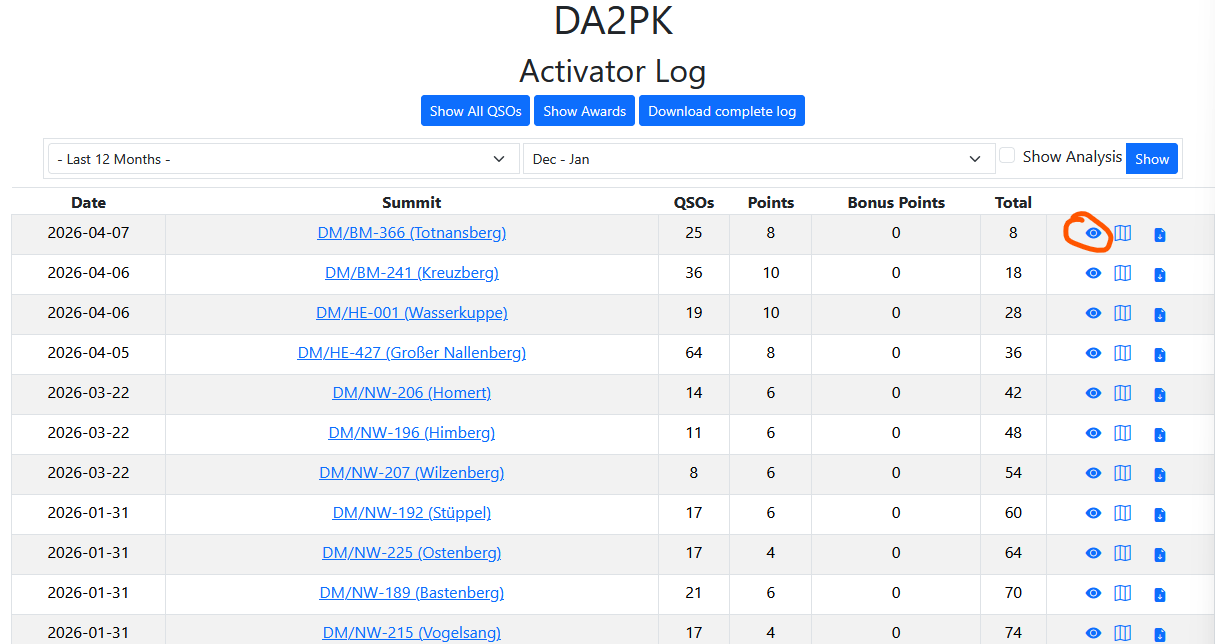This screenshot has width=1215, height=644.
Task: Click the eye icon for Totnansberg row
Action: [1093, 233]
